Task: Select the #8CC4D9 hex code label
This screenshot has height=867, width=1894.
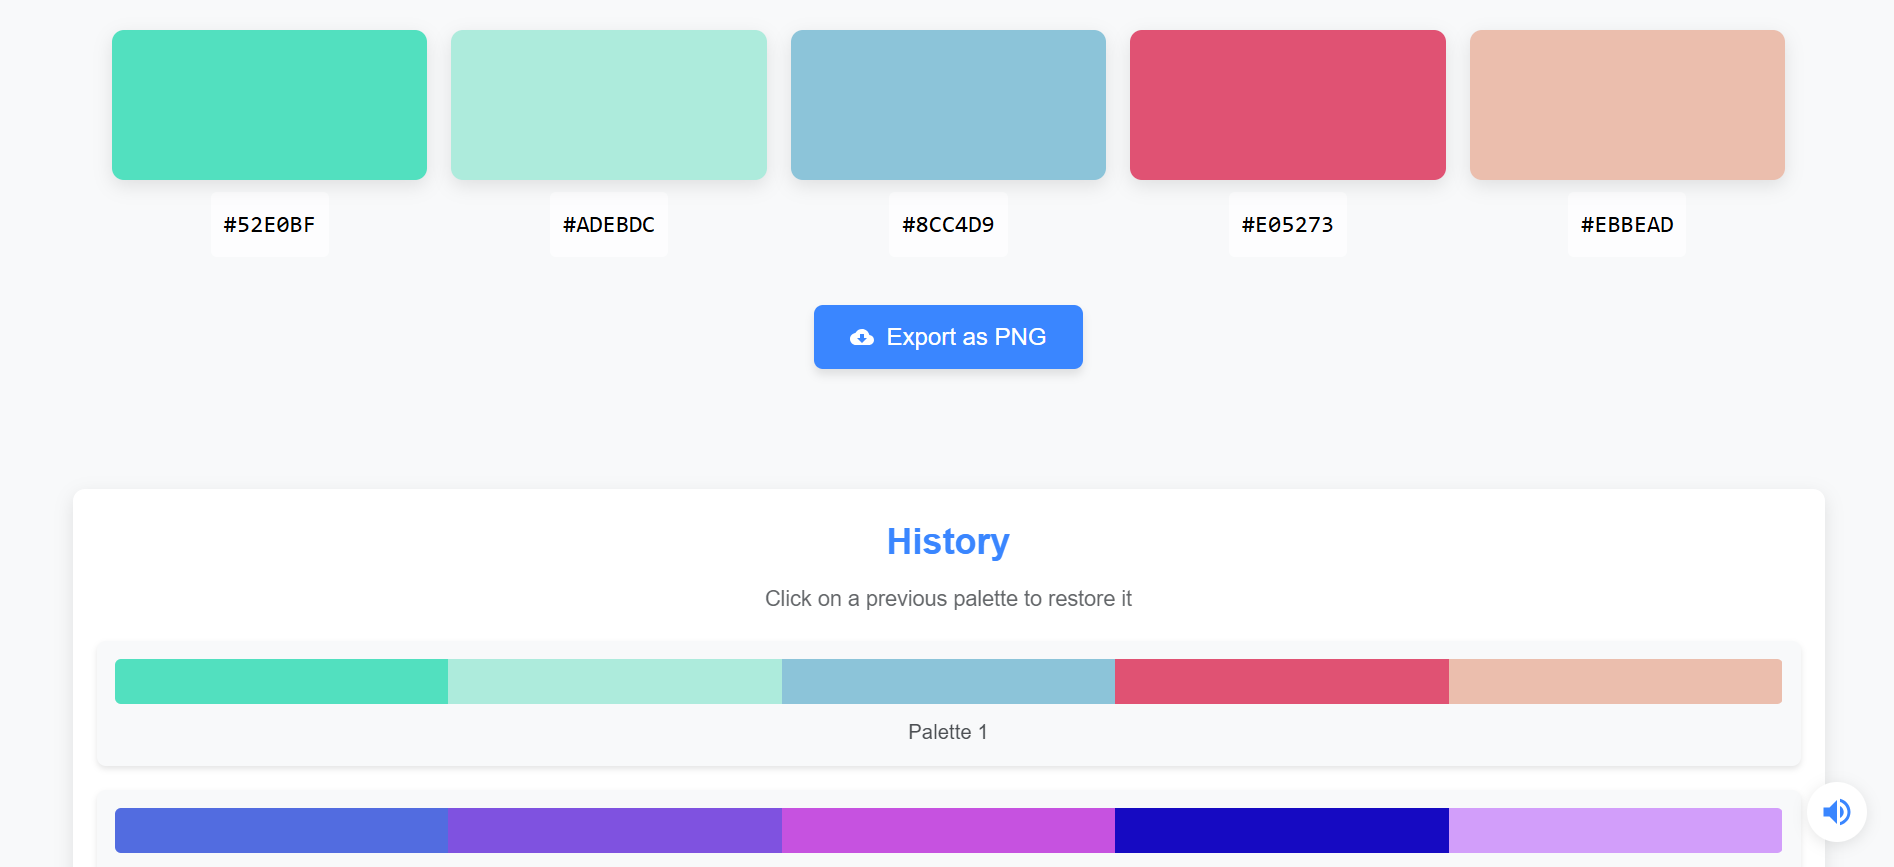Action: click(948, 225)
